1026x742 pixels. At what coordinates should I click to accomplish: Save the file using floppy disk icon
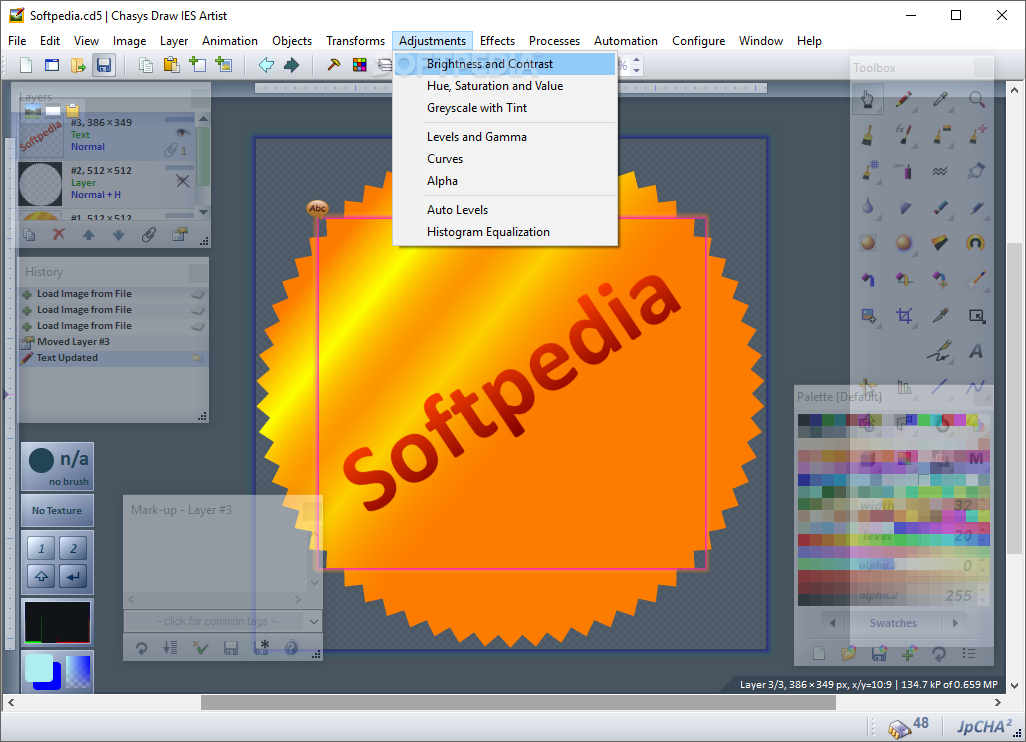coord(104,65)
